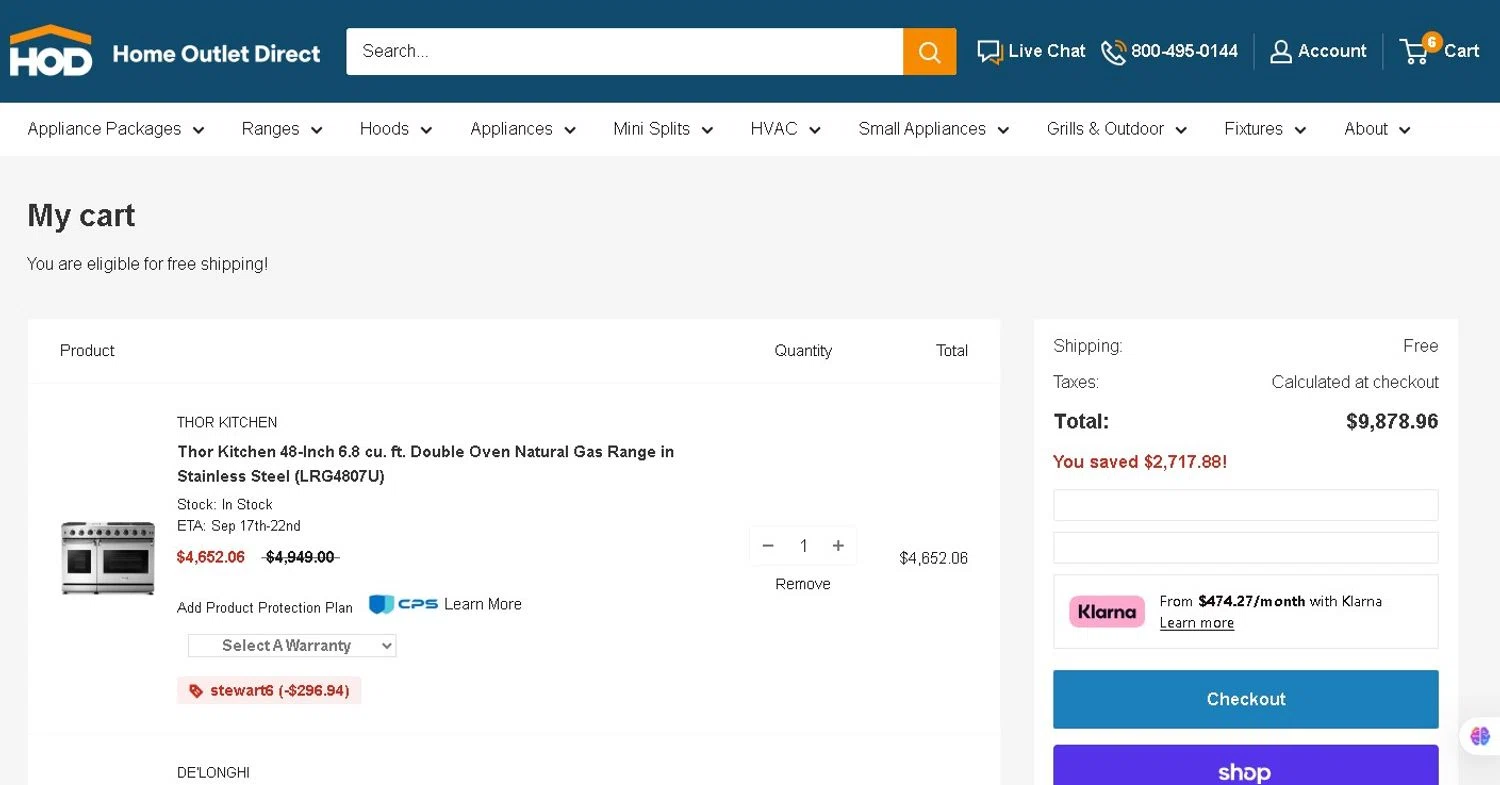Click the My cart heading
Screen dimensions: 1500x785
pos(81,216)
